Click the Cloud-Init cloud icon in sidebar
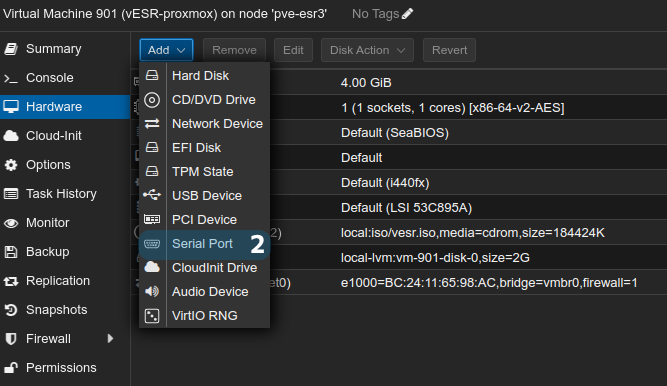The width and height of the screenshot is (667, 386). pos(11,136)
